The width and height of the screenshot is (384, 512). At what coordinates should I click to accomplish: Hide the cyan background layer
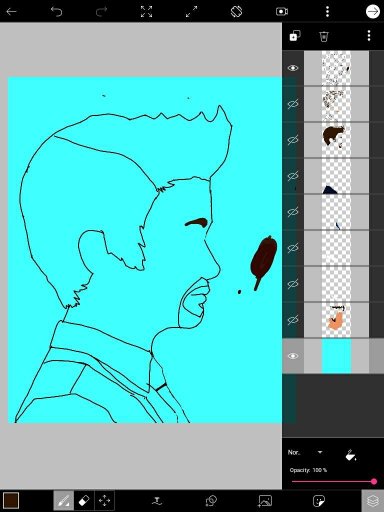pos(293,356)
